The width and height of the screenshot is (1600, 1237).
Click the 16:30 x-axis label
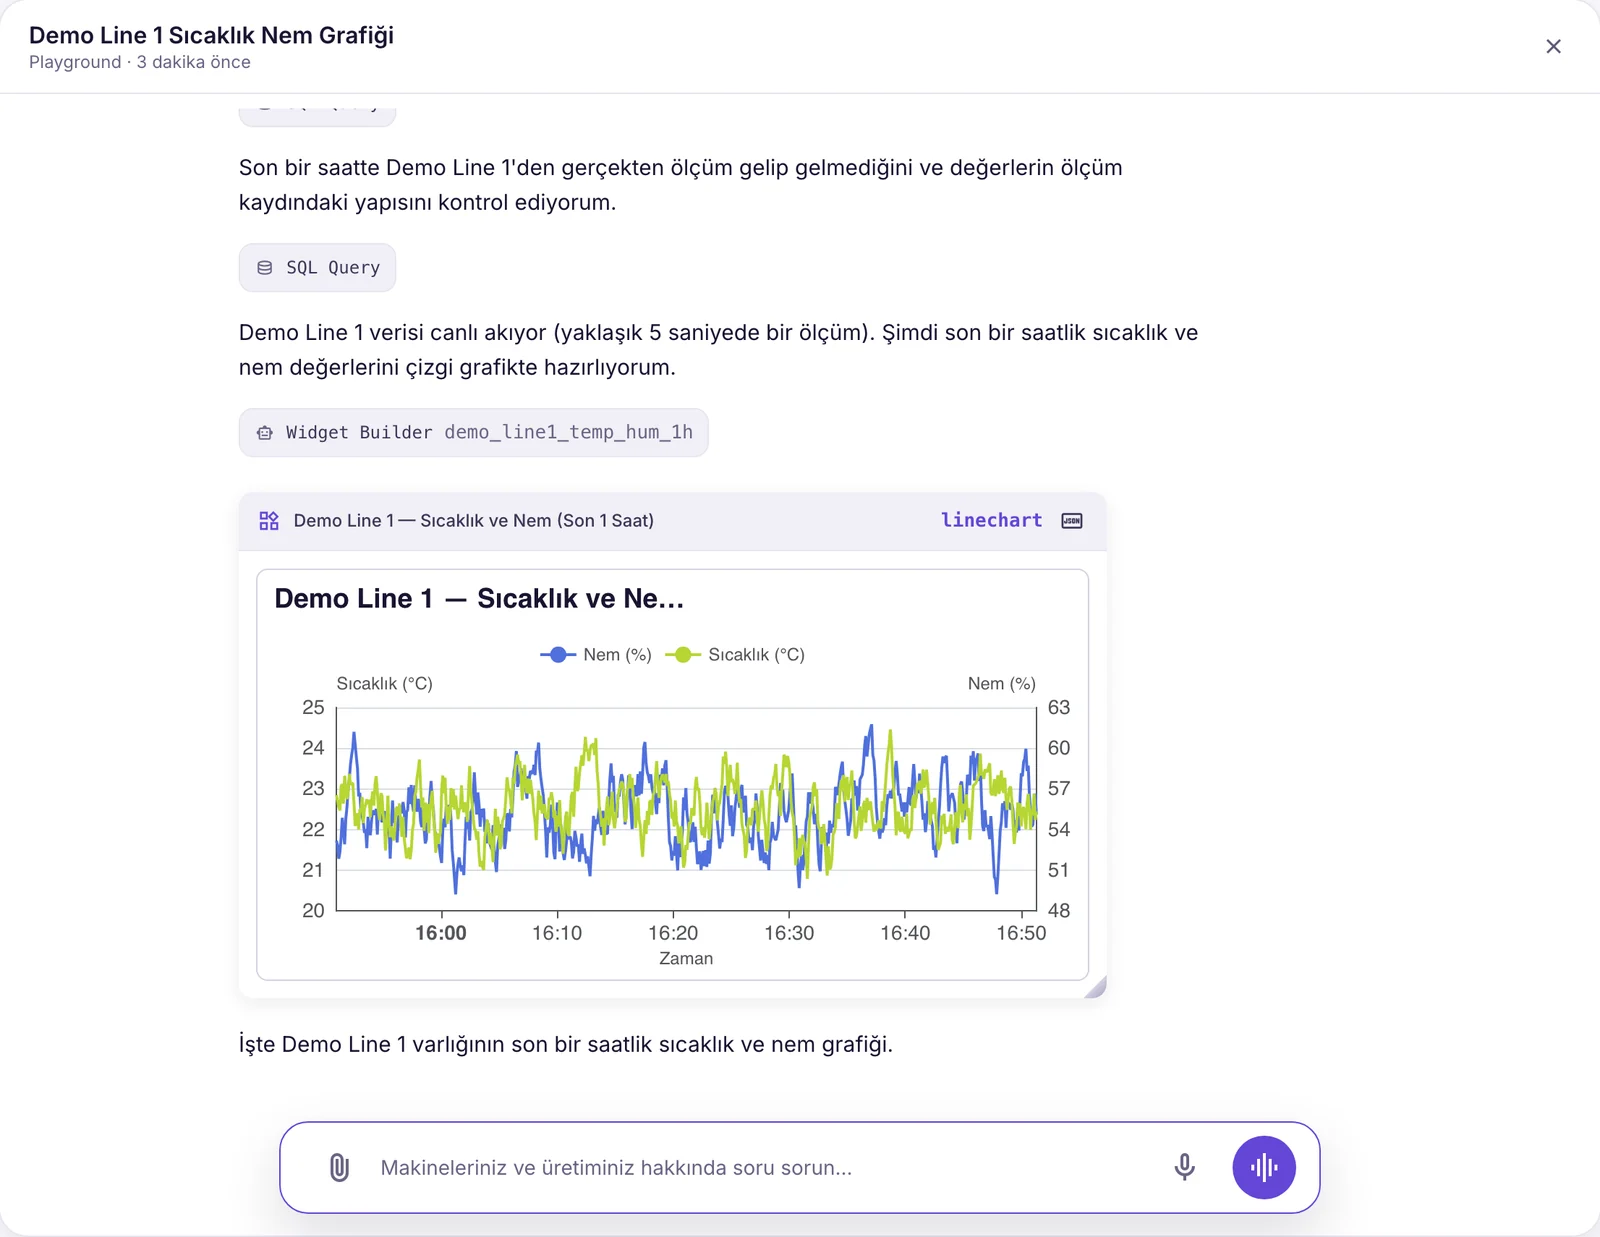(789, 933)
